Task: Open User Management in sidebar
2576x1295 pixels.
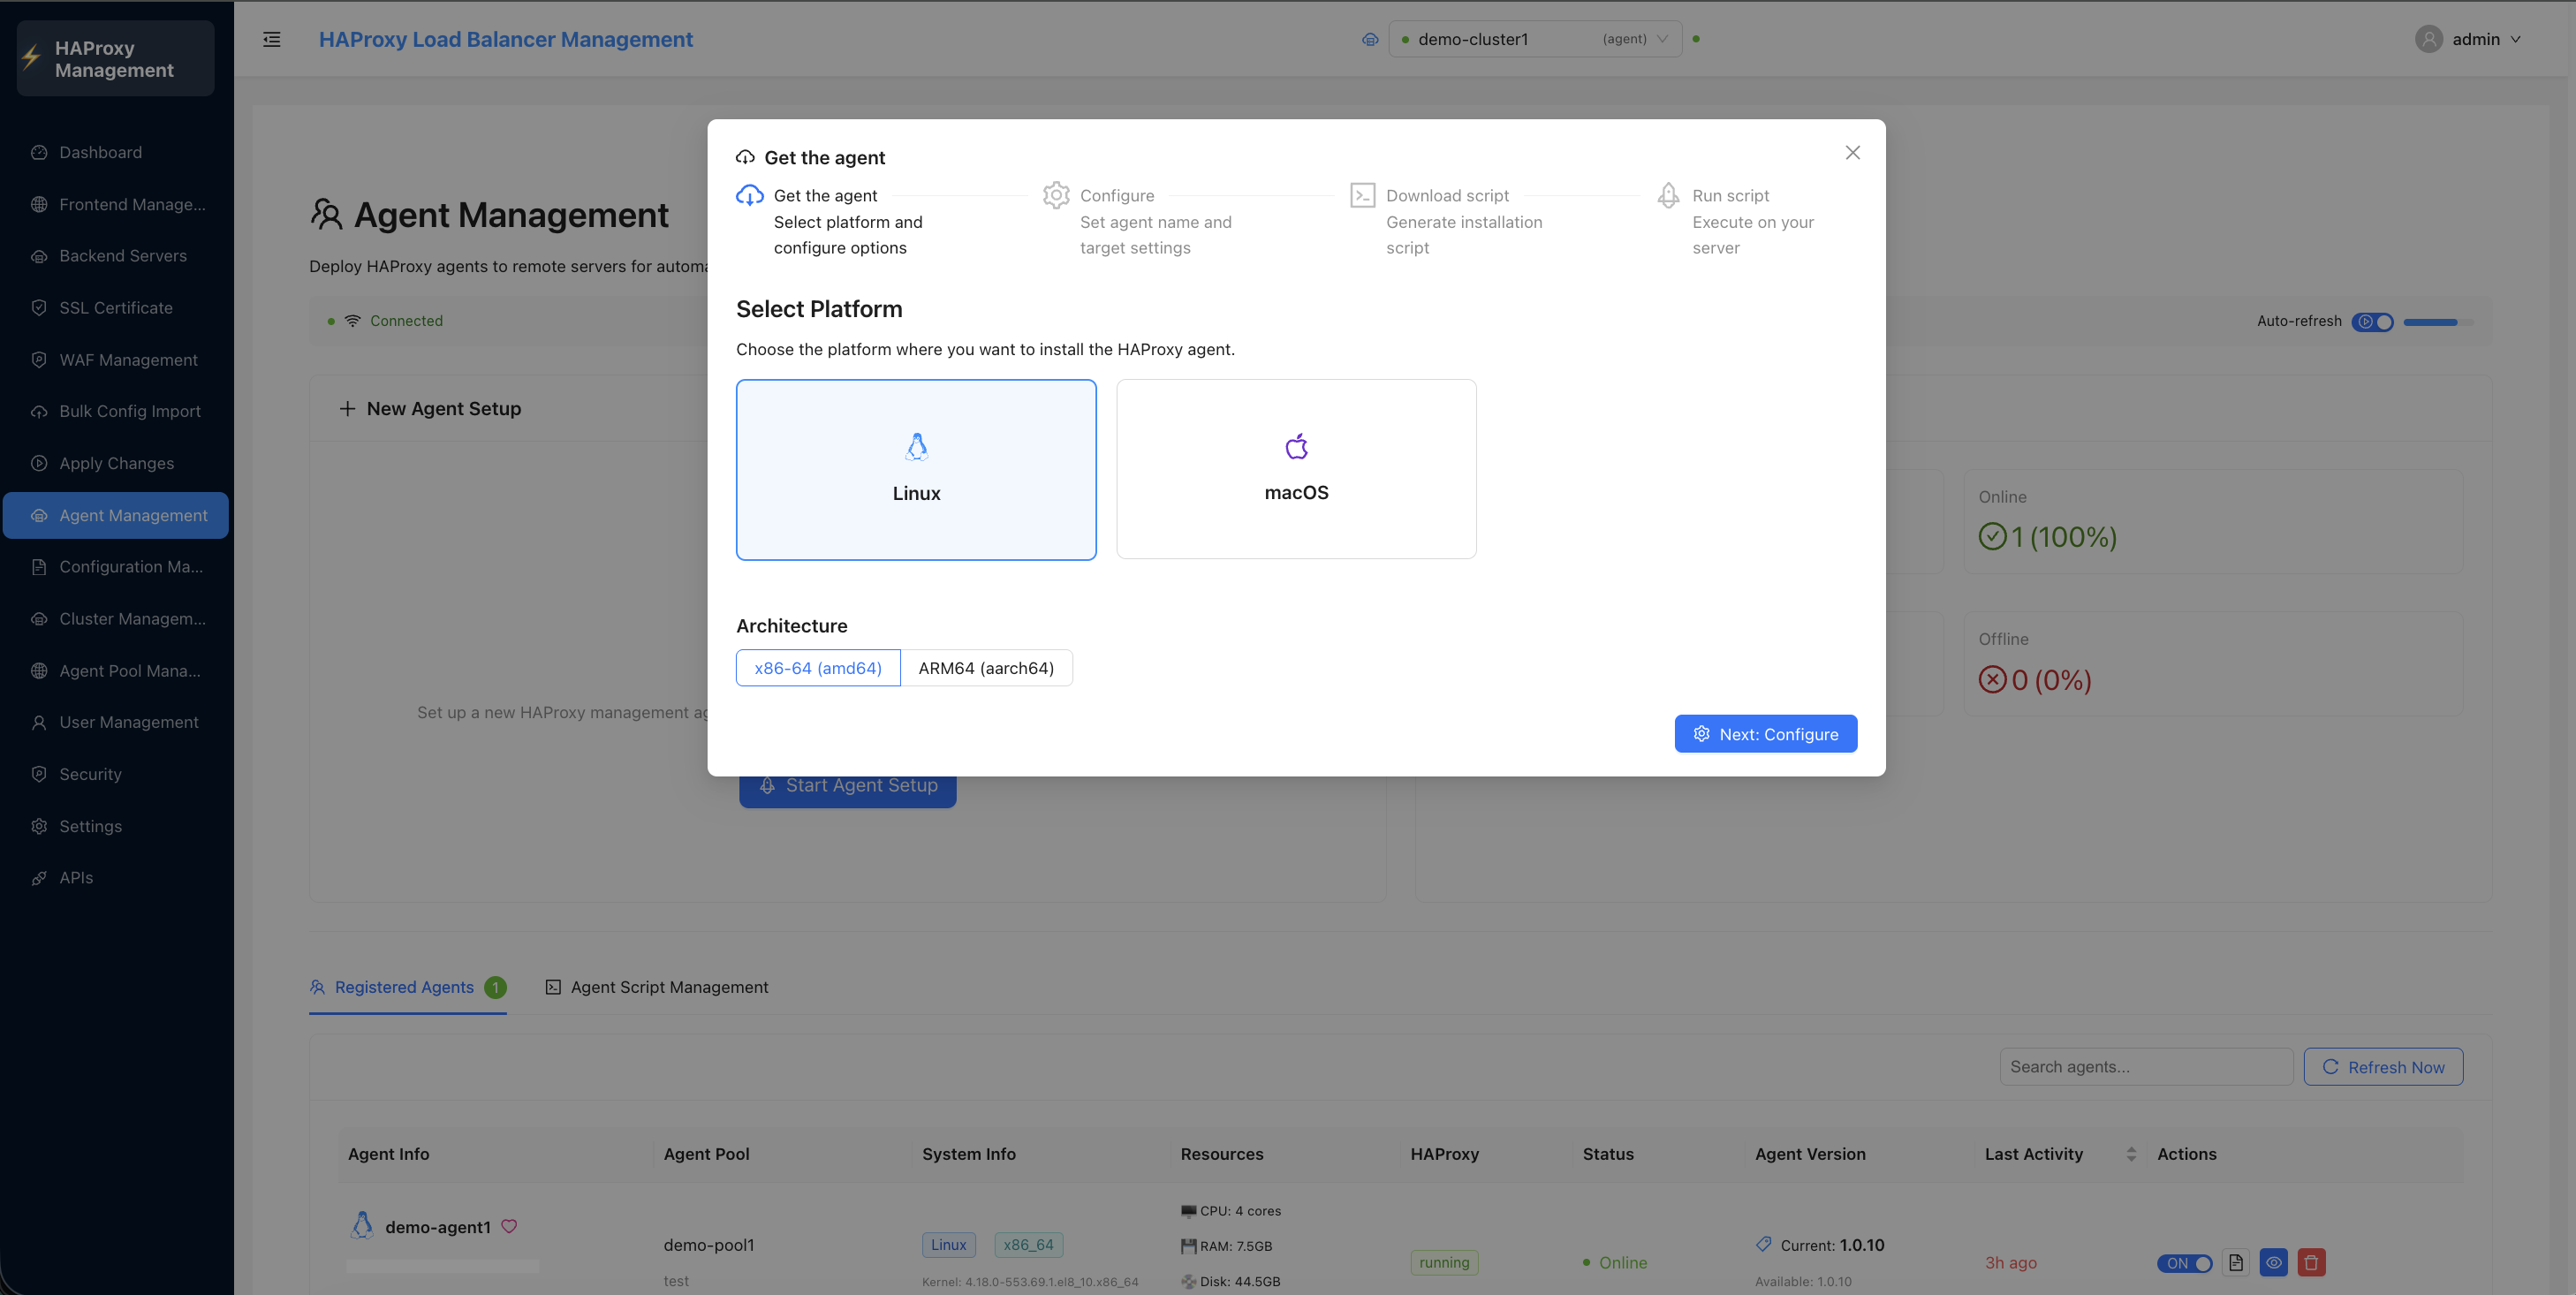Action: (x=116, y=722)
